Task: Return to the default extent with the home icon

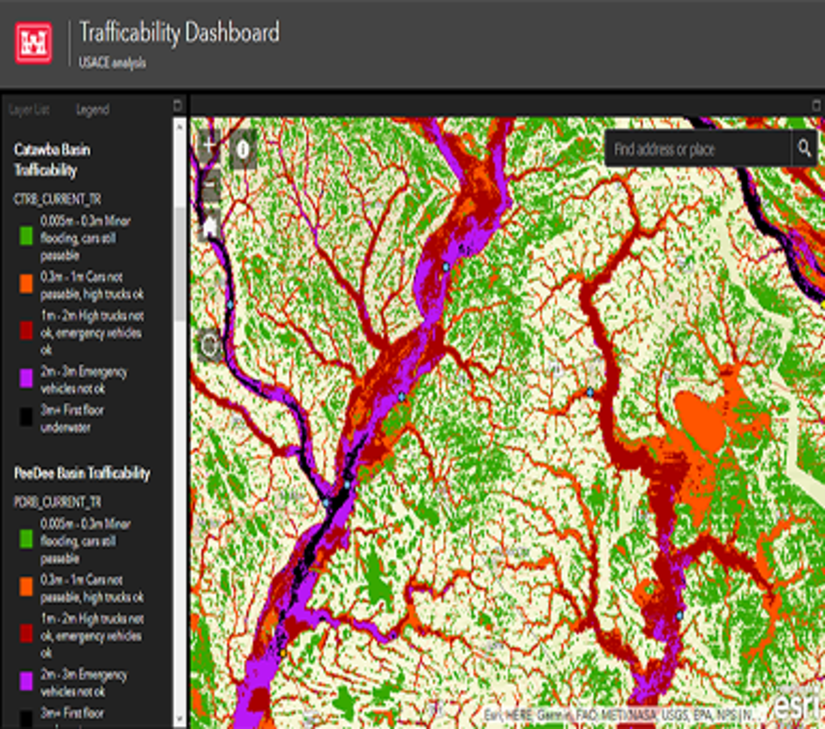Action: tap(209, 225)
